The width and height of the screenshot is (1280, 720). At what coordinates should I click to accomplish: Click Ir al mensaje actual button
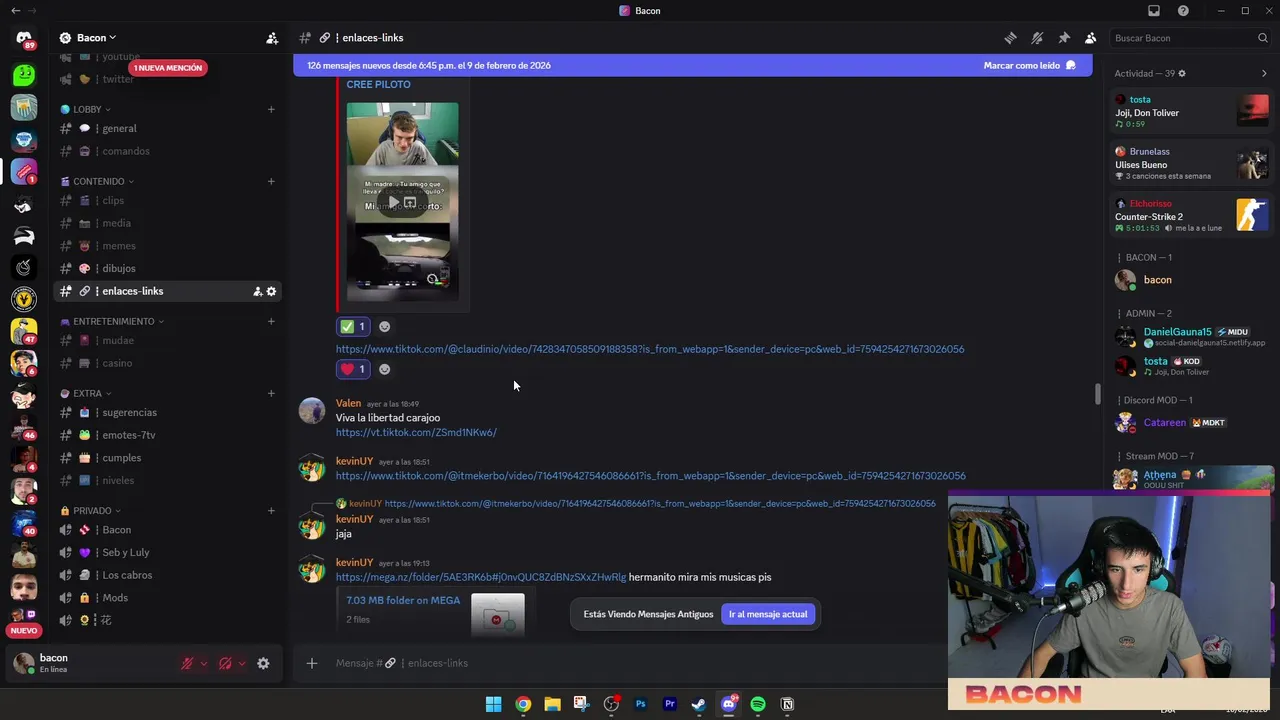pos(768,614)
